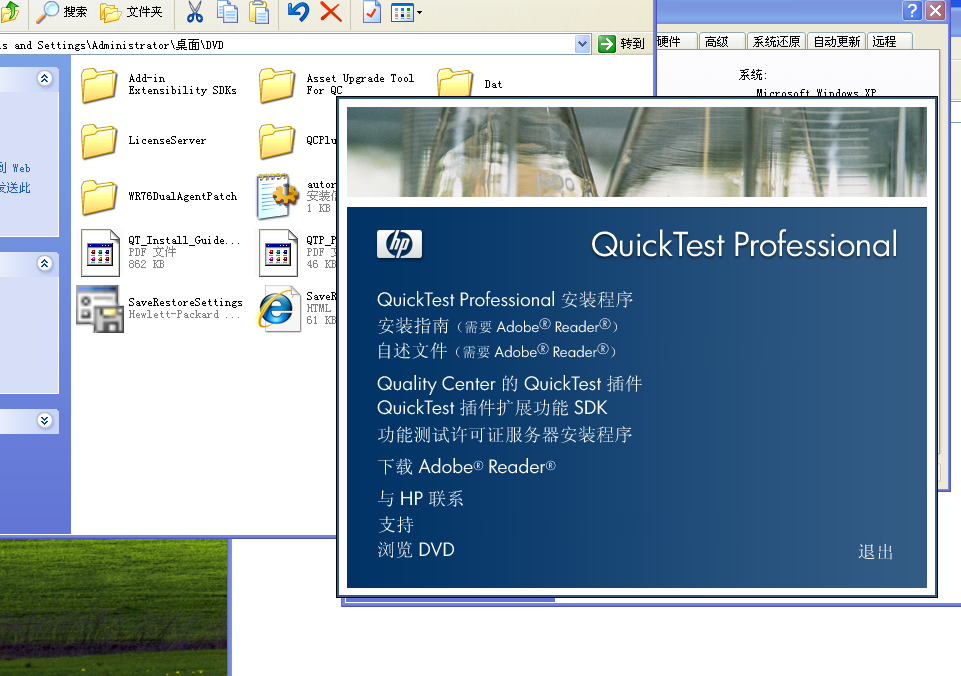Click the red Delete X icon
The width and height of the screenshot is (961, 676).
331,12
